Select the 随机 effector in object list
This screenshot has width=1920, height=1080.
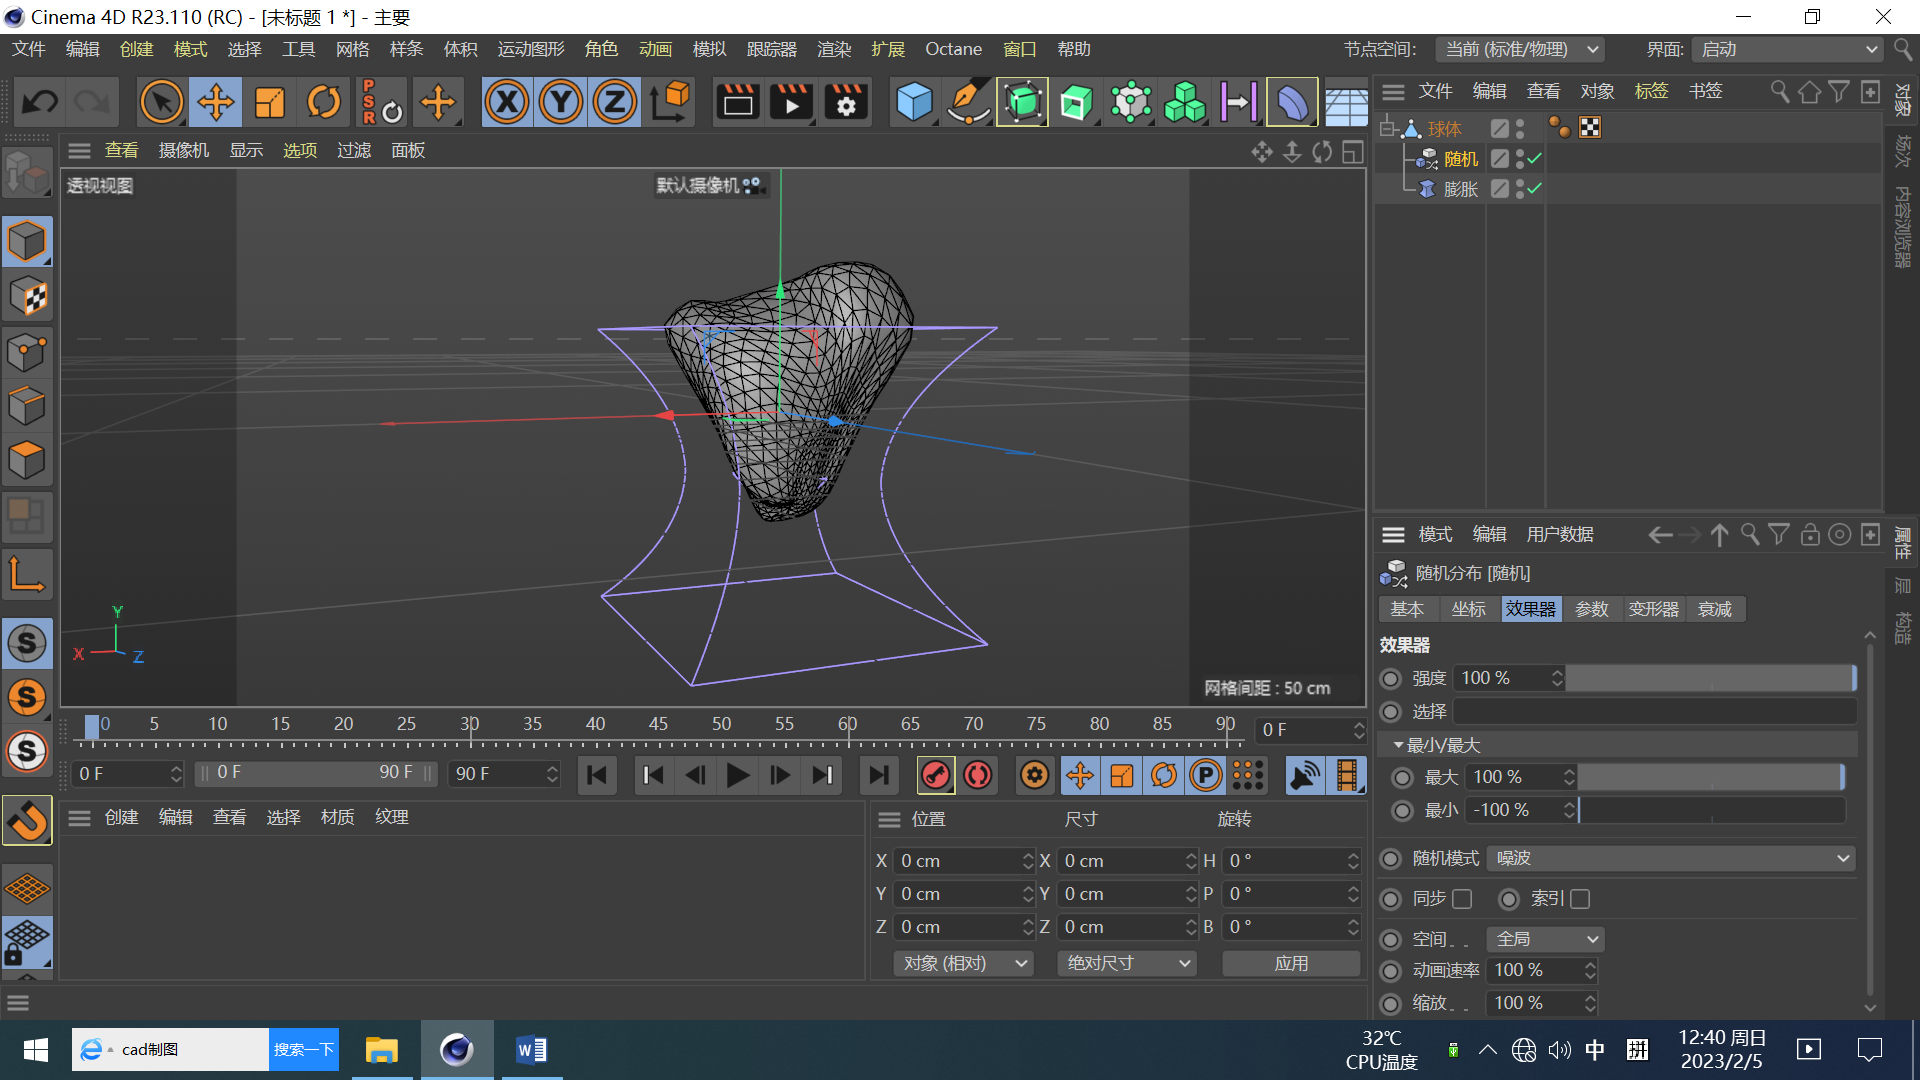[x=1461, y=159]
